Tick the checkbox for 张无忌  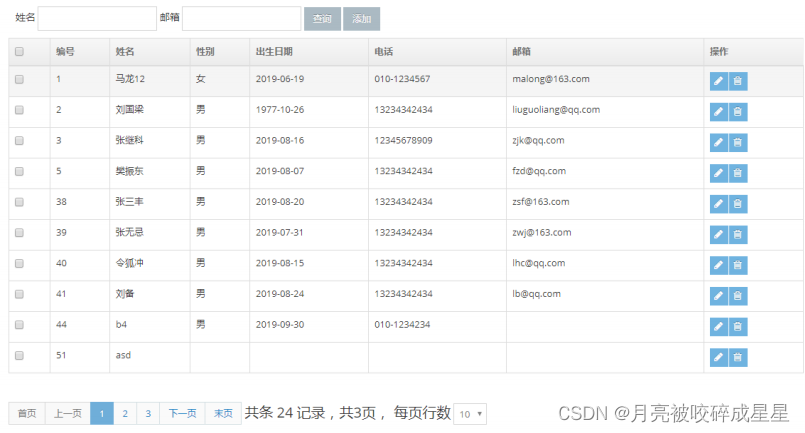coord(20,233)
